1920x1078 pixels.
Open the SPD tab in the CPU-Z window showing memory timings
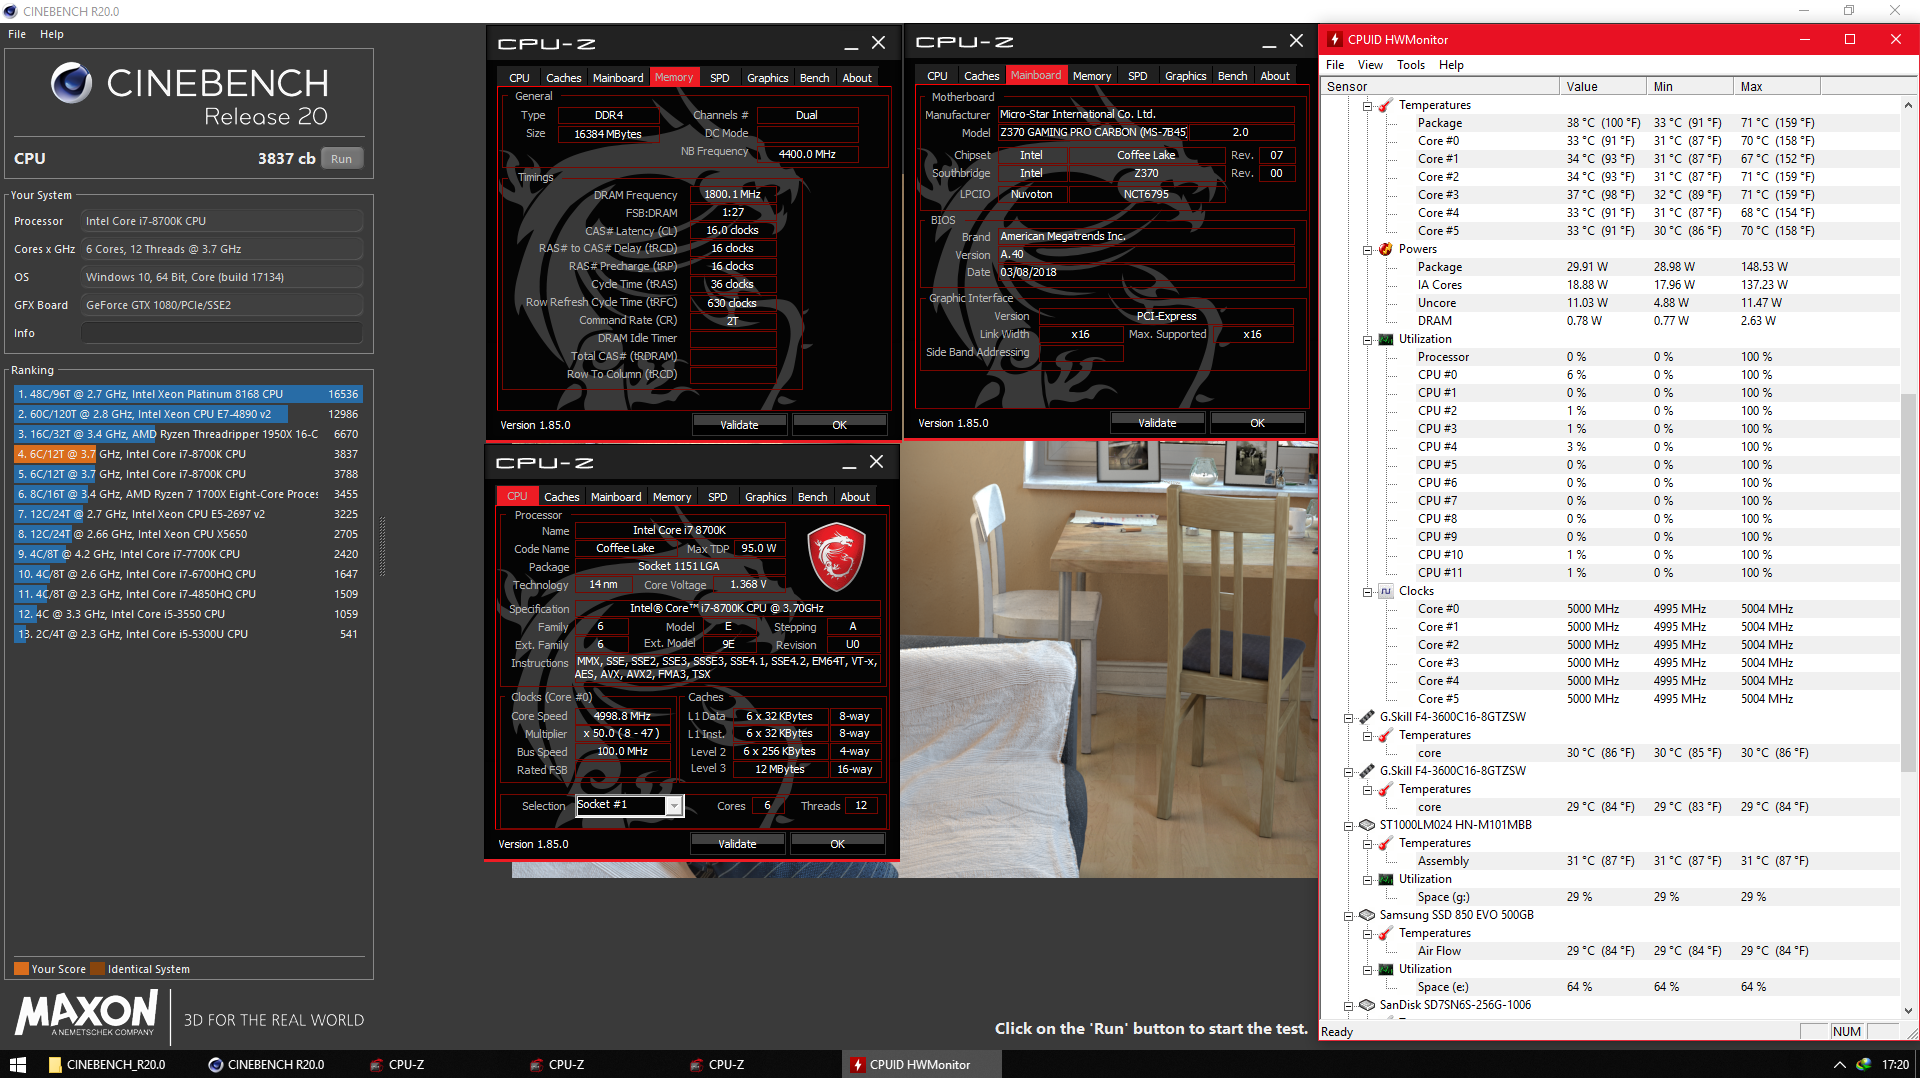point(719,78)
